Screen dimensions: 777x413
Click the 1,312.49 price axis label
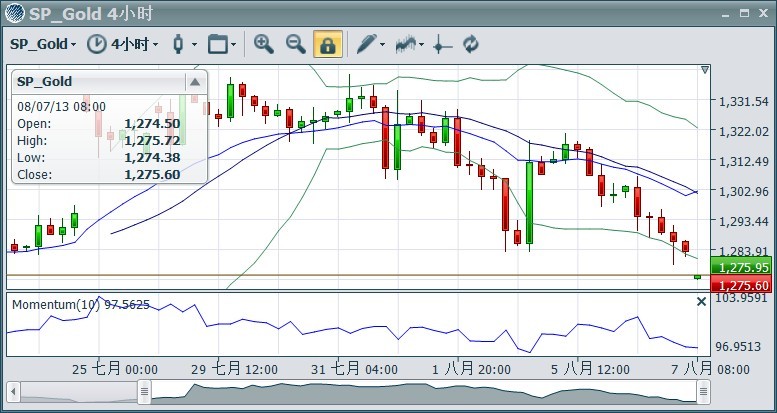pos(744,161)
